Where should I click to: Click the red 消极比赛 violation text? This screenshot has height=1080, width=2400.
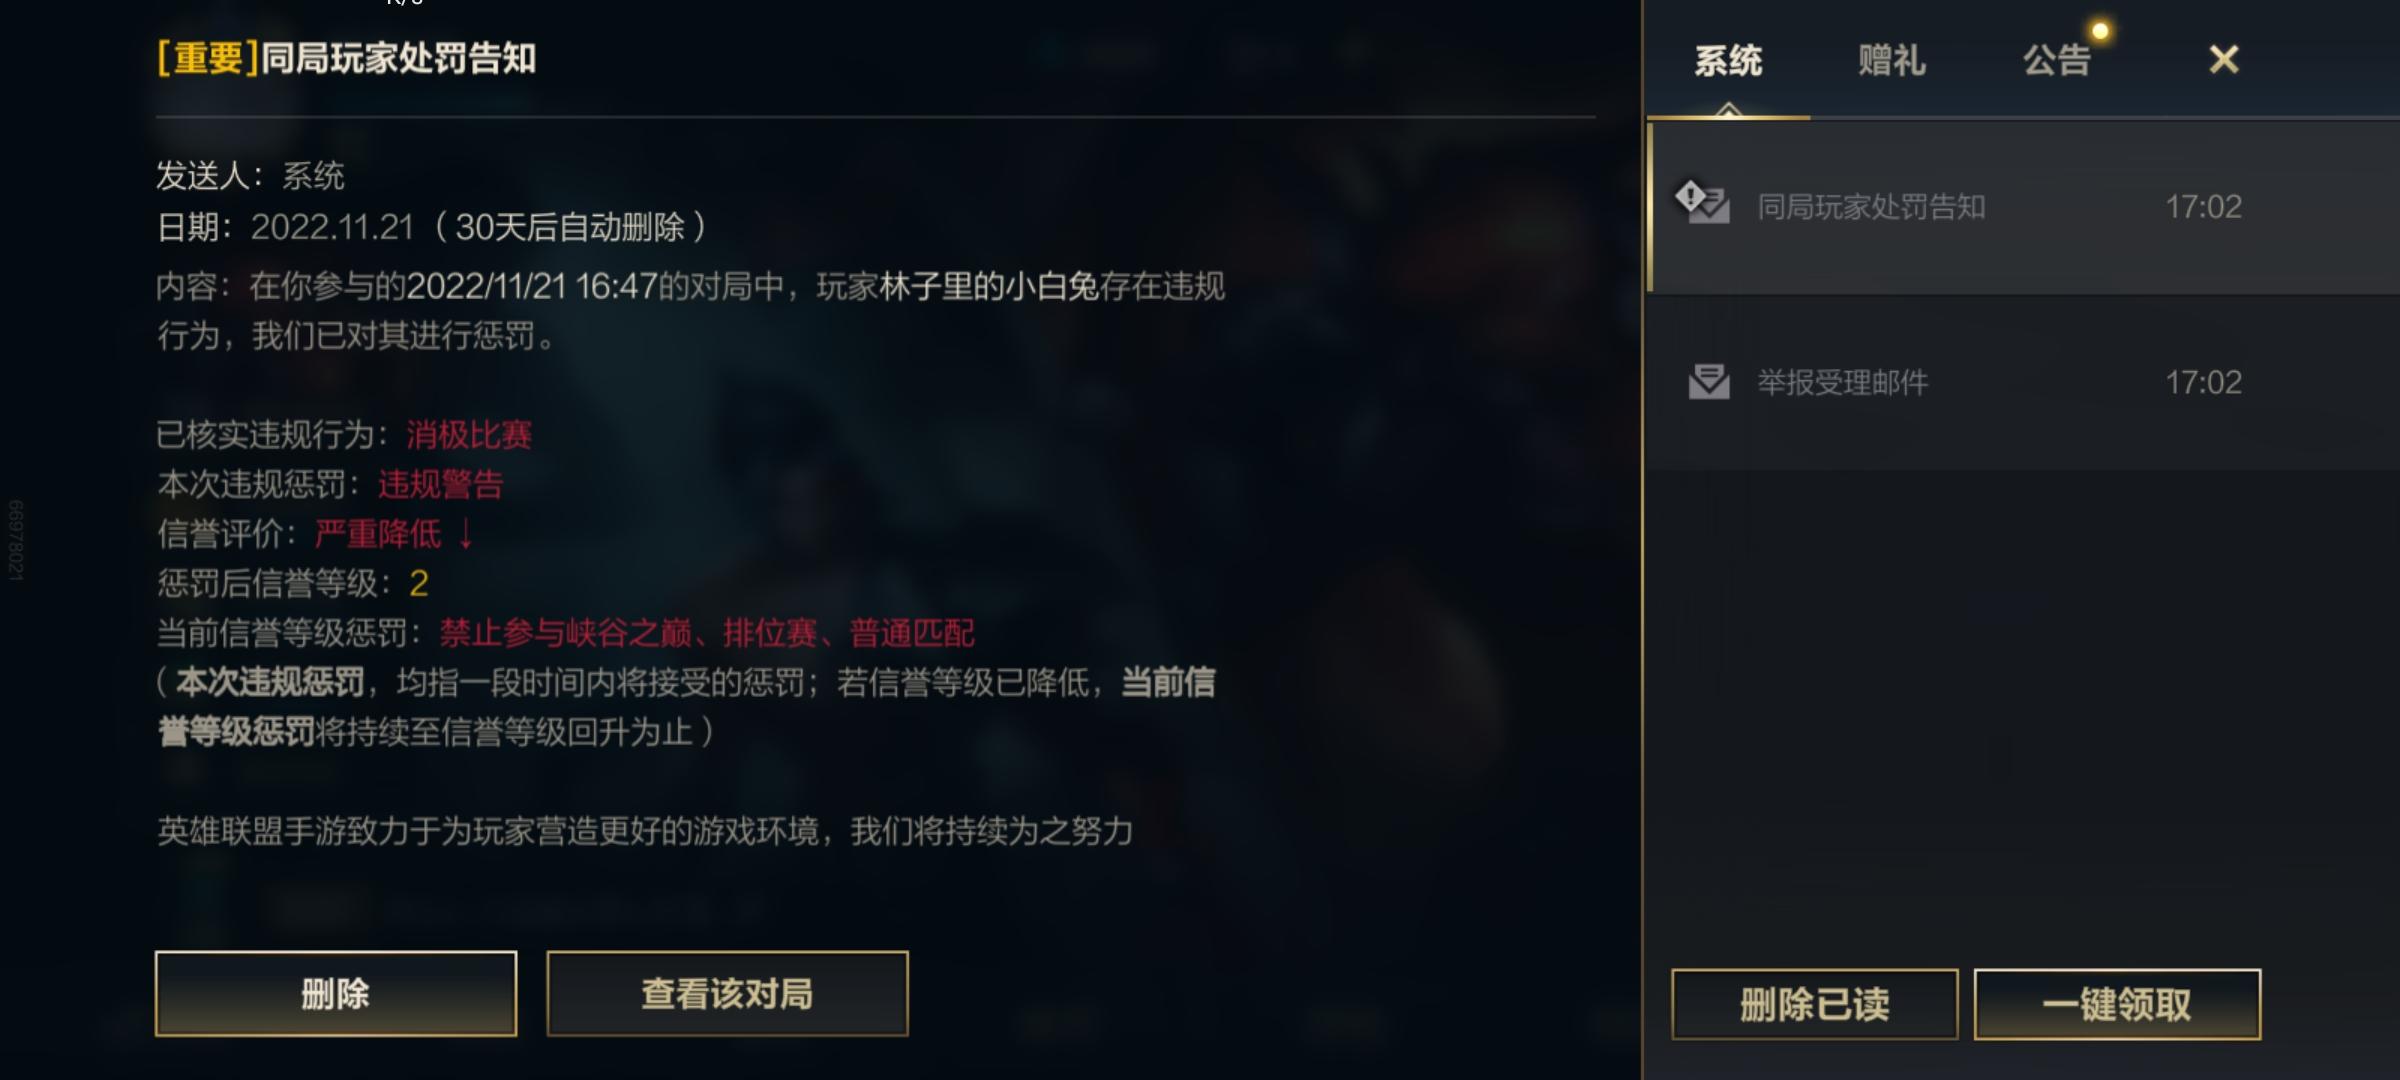click(x=469, y=435)
